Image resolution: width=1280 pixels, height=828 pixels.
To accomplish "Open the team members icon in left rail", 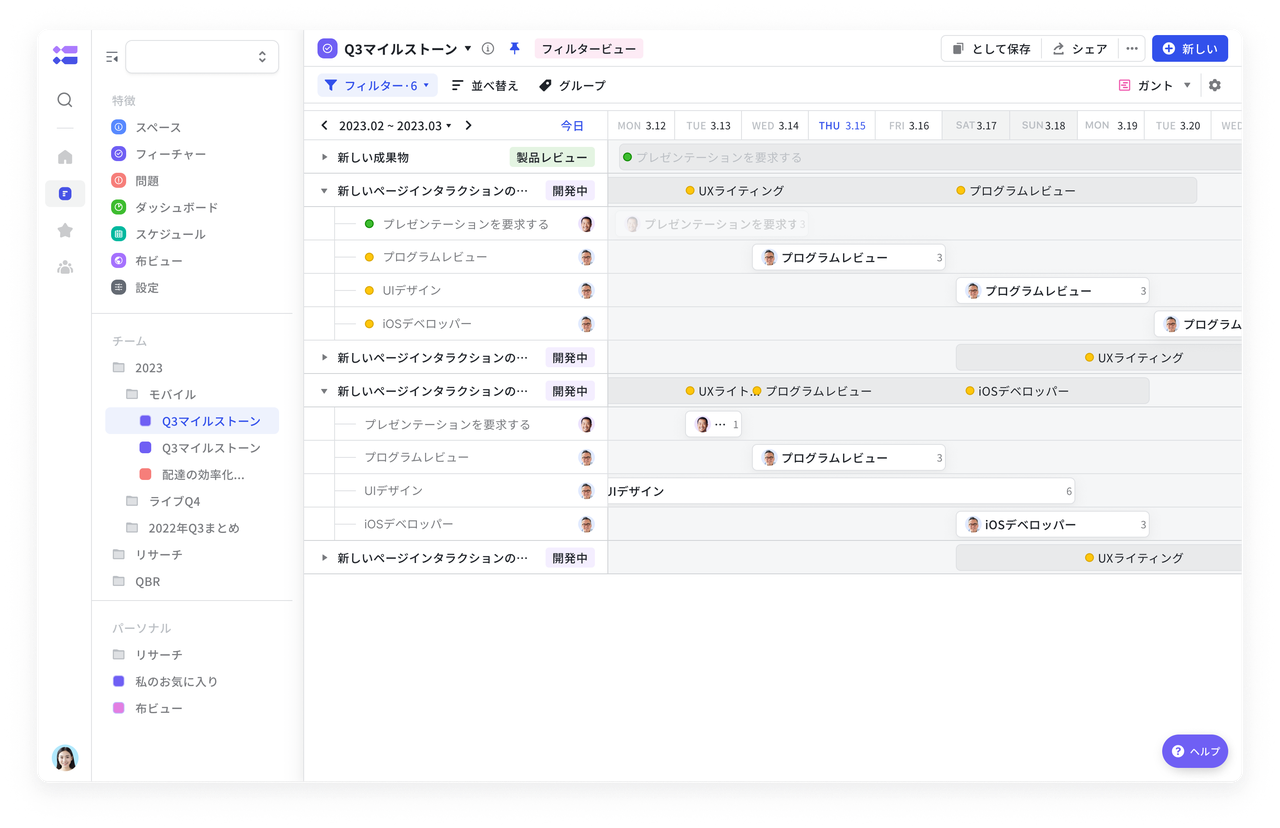I will coord(64,266).
